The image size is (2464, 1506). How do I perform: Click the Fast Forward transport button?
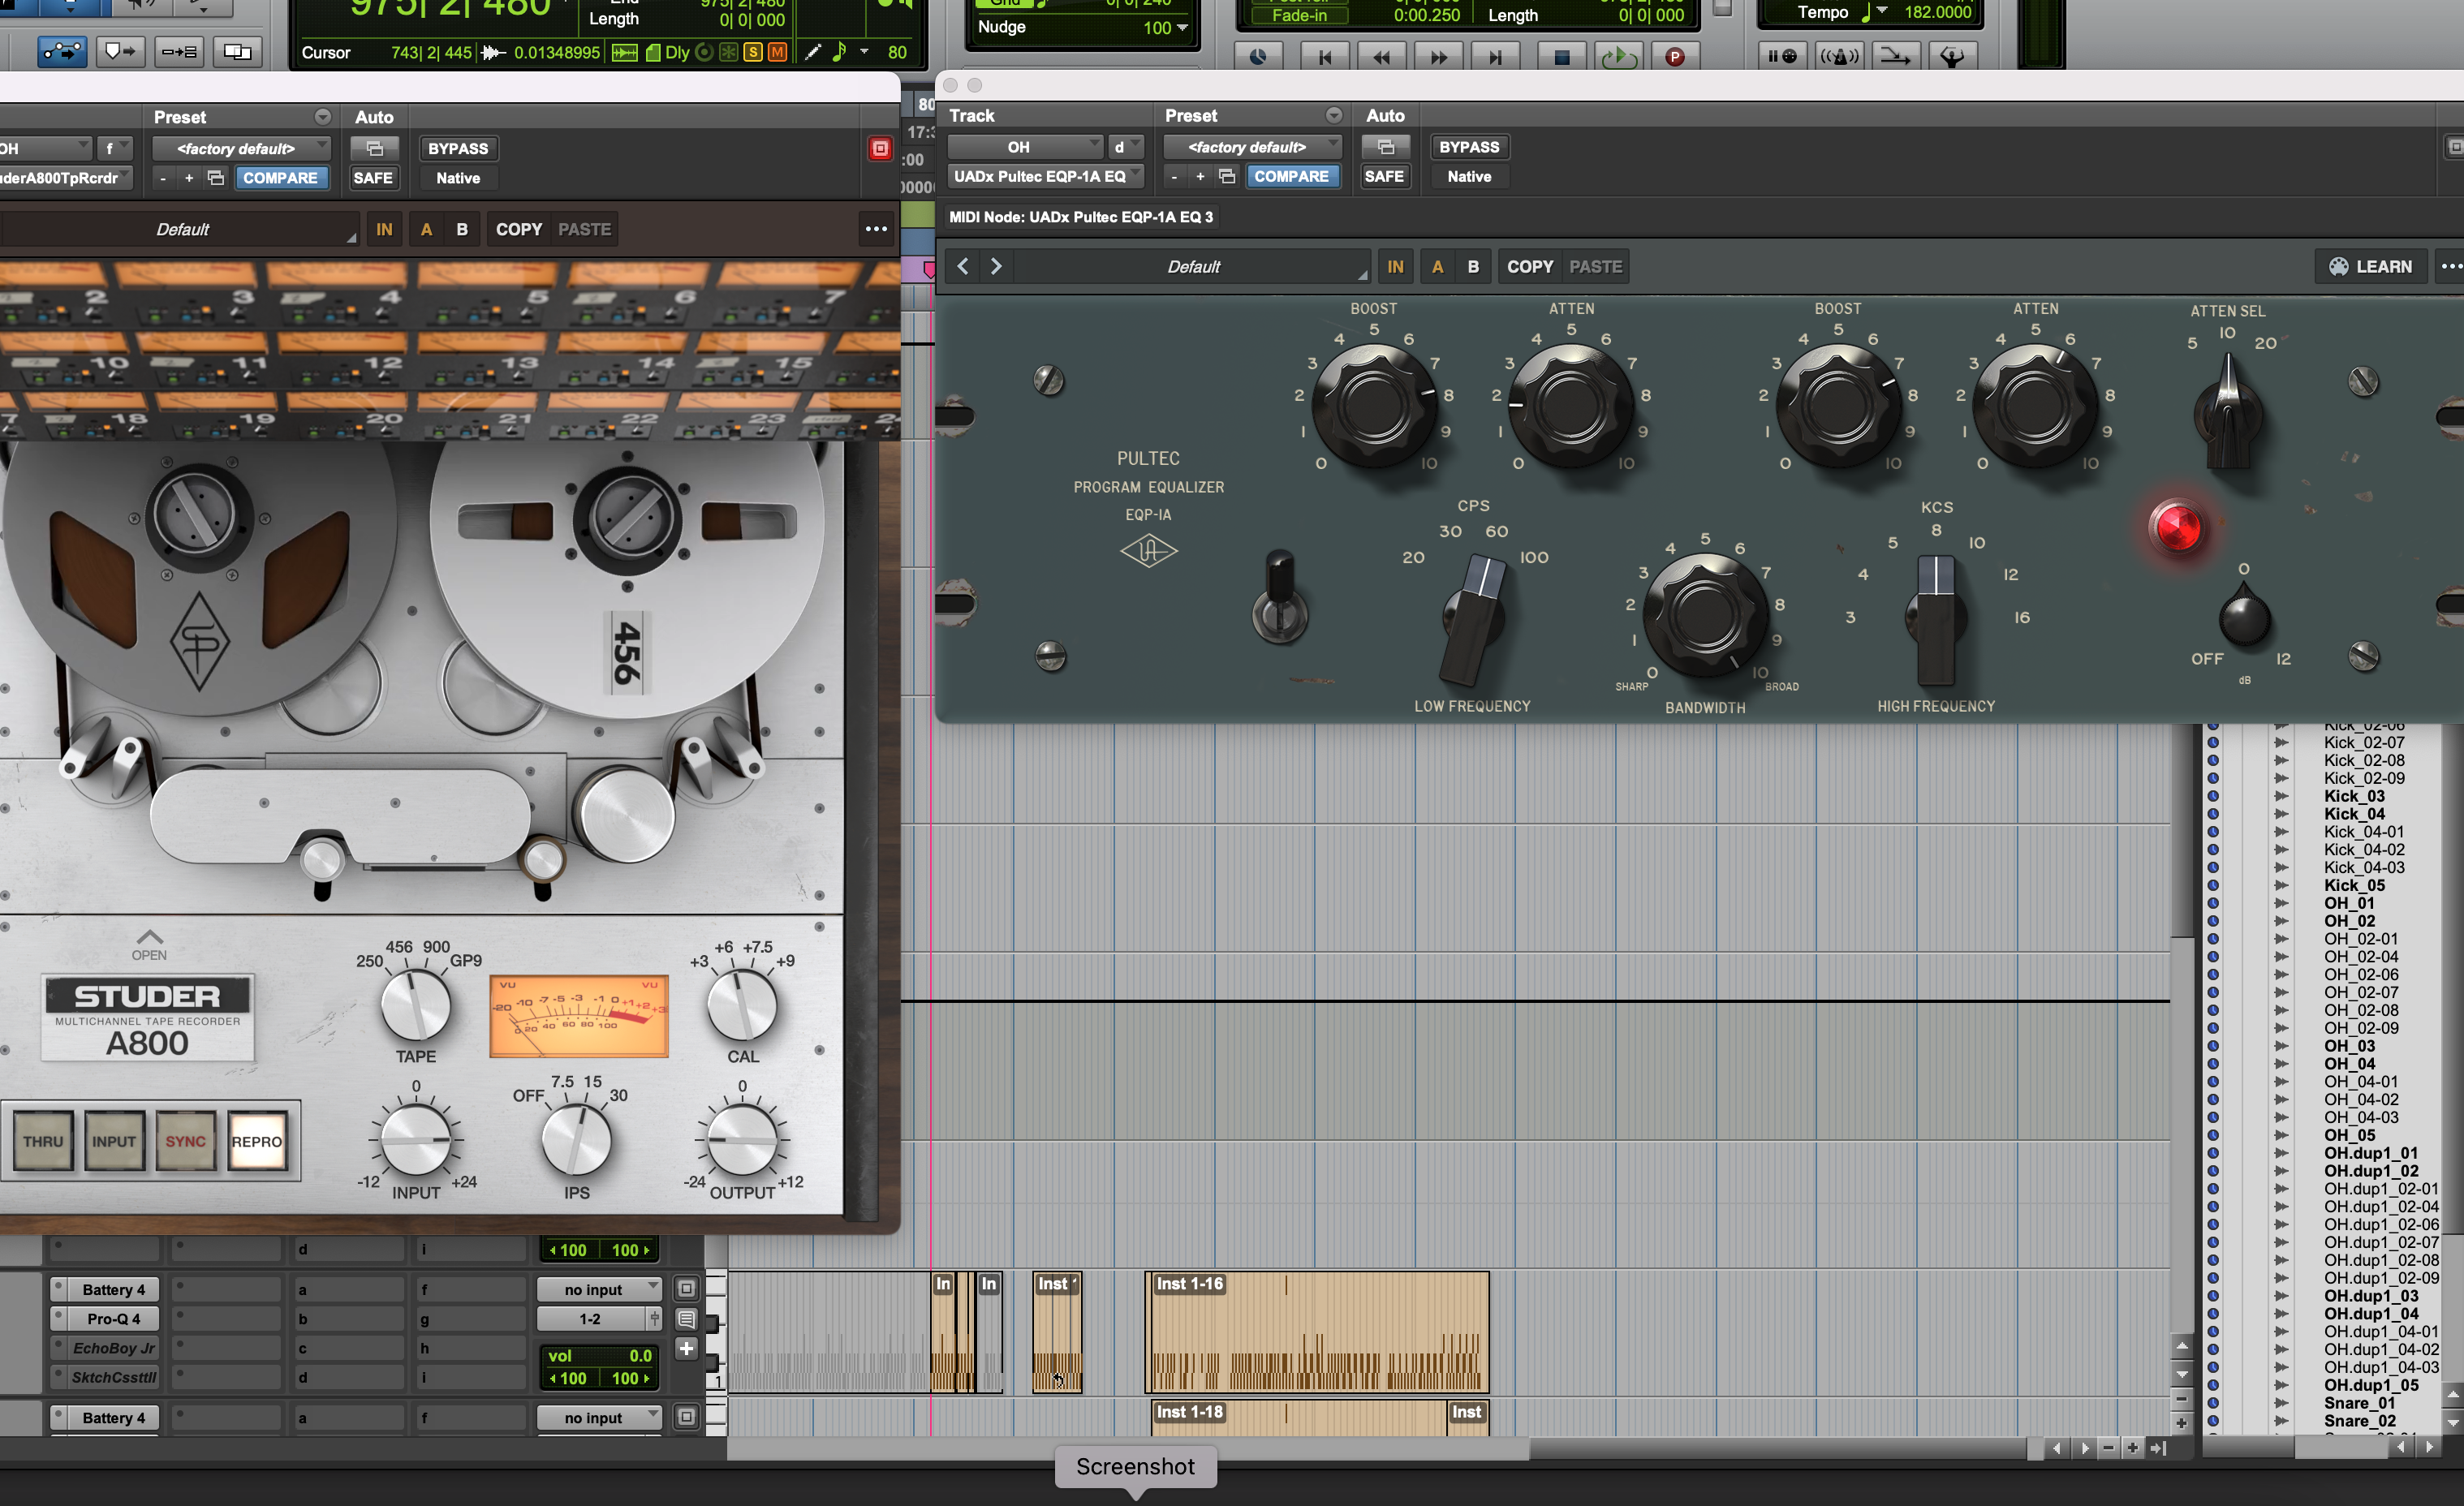[1438, 57]
